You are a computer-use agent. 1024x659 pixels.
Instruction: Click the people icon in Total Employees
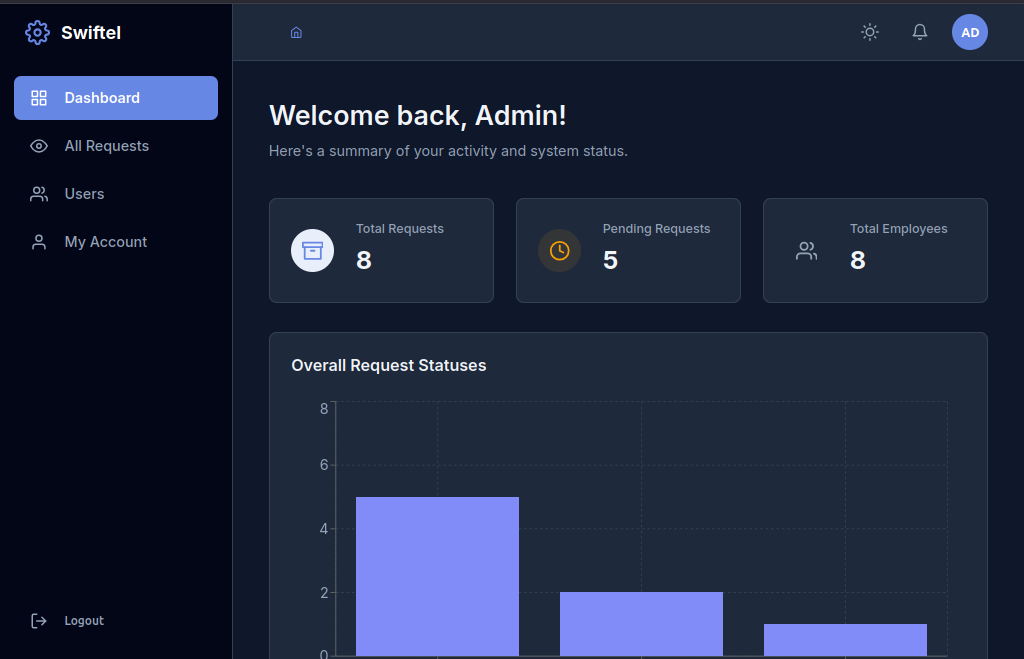tap(806, 251)
